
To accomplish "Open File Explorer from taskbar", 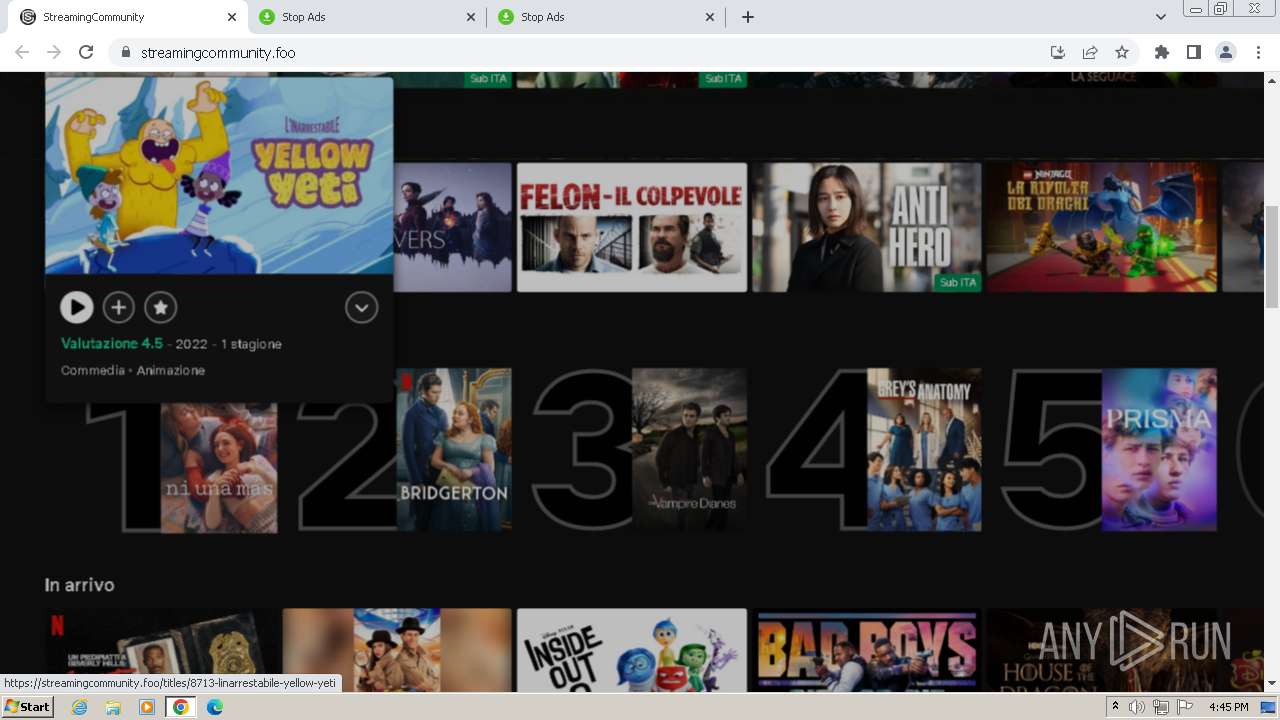I will click(113, 707).
